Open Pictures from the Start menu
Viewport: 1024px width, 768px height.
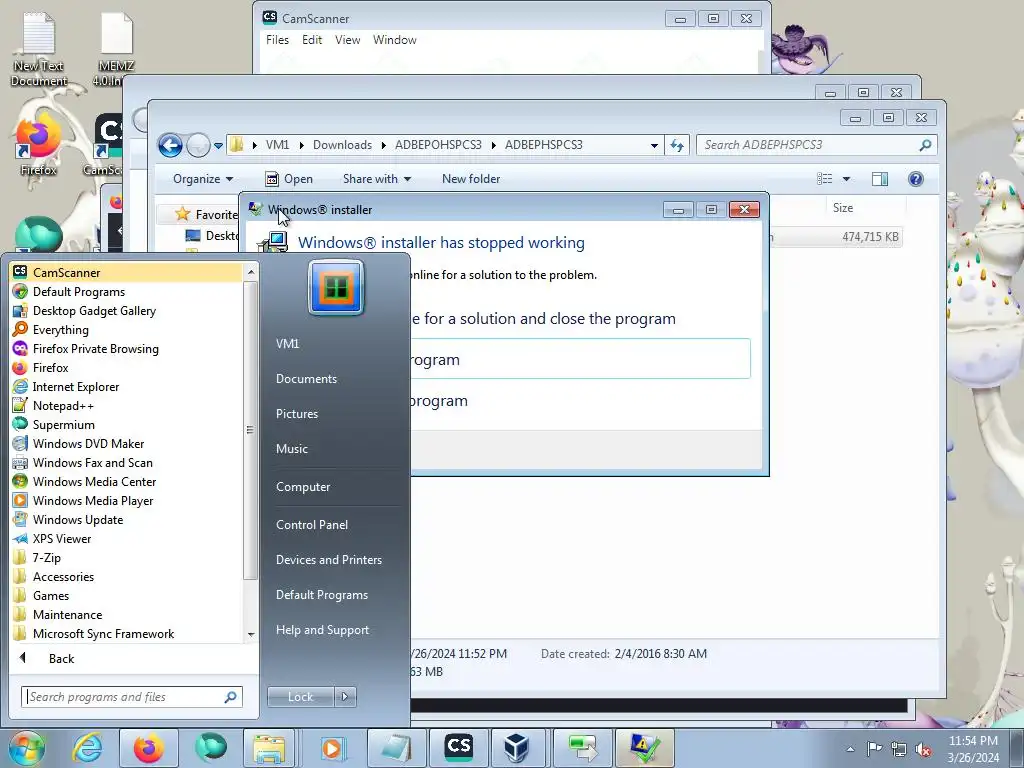tap(296, 413)
